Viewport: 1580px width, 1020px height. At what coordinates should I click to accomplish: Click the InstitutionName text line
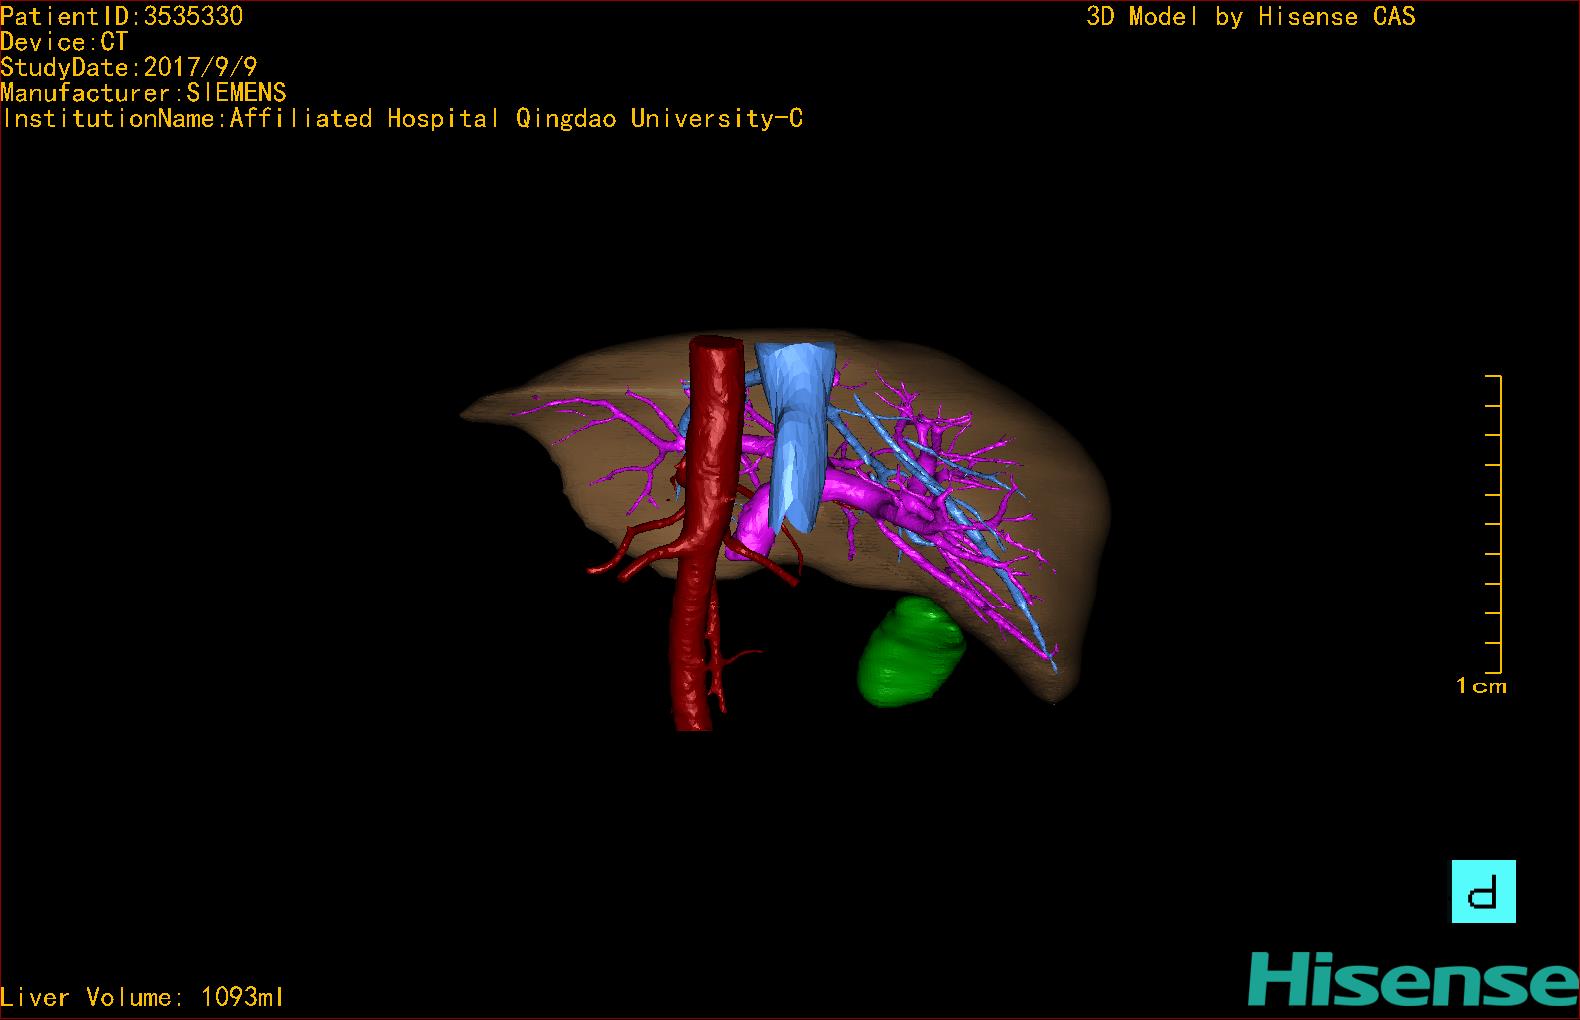pos(402,119)
